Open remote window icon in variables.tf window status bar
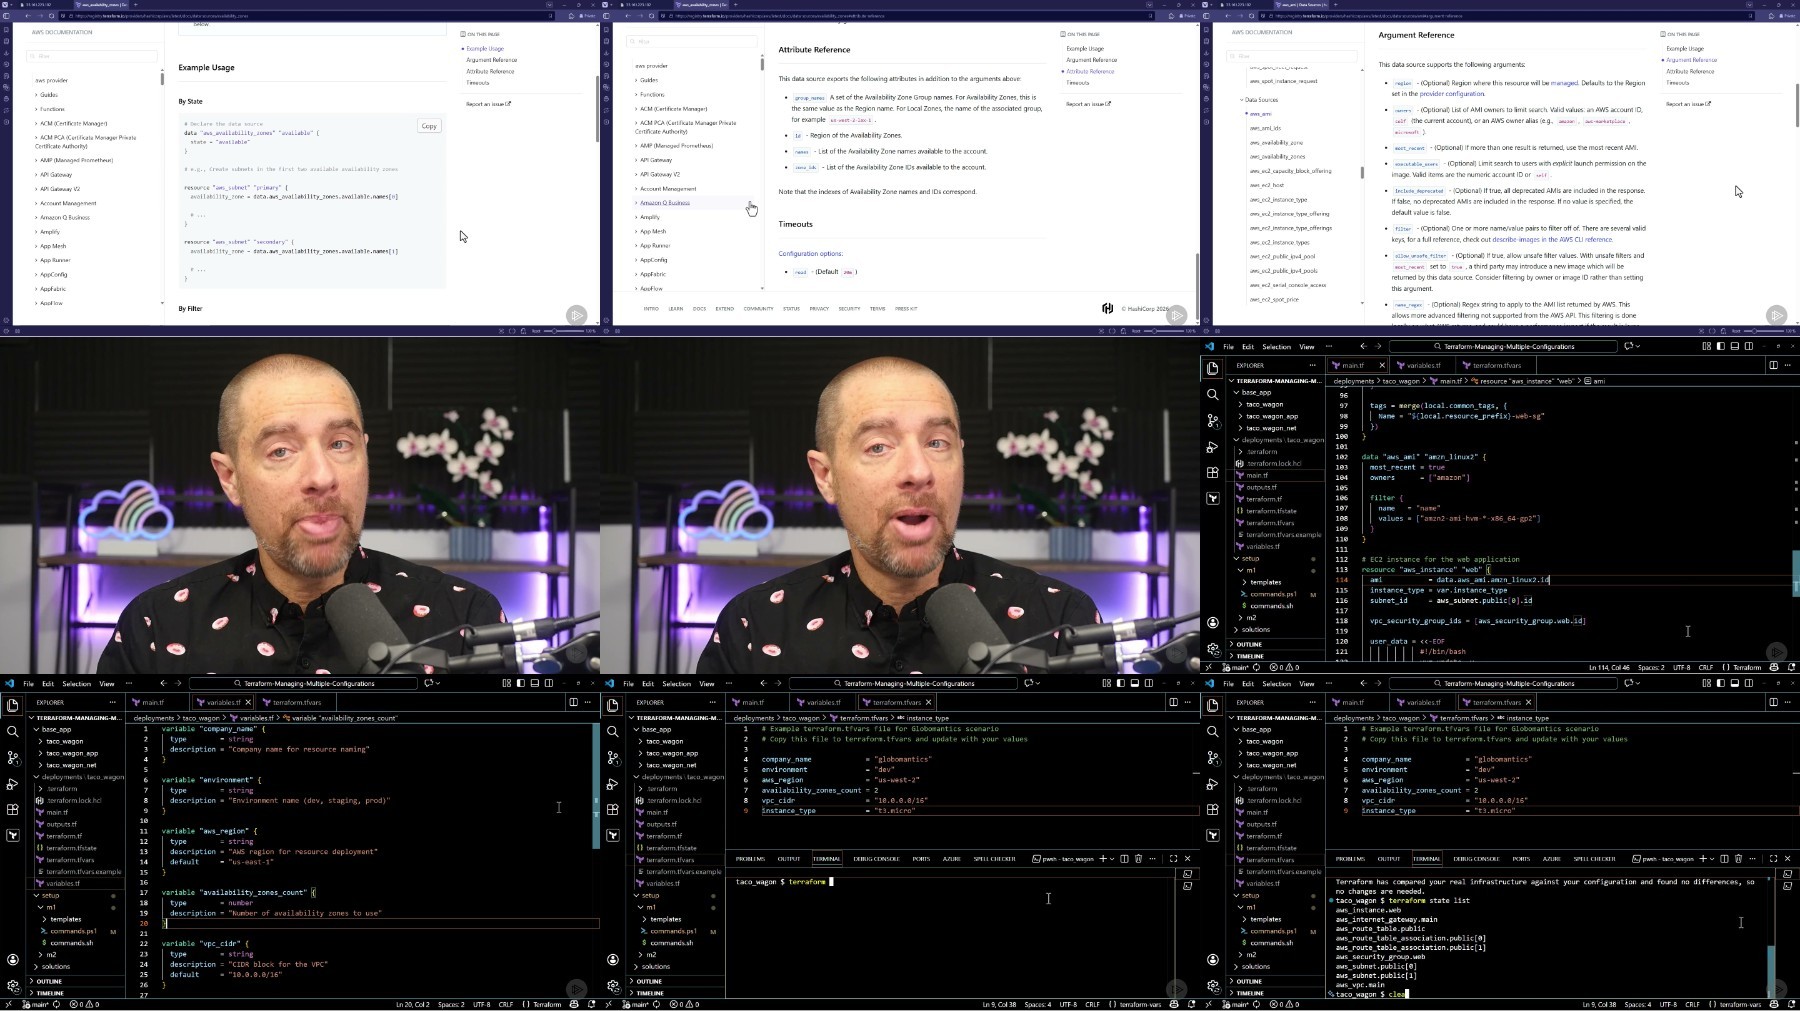The width and height of the screenshot is (1800, 1011). 8,1004
